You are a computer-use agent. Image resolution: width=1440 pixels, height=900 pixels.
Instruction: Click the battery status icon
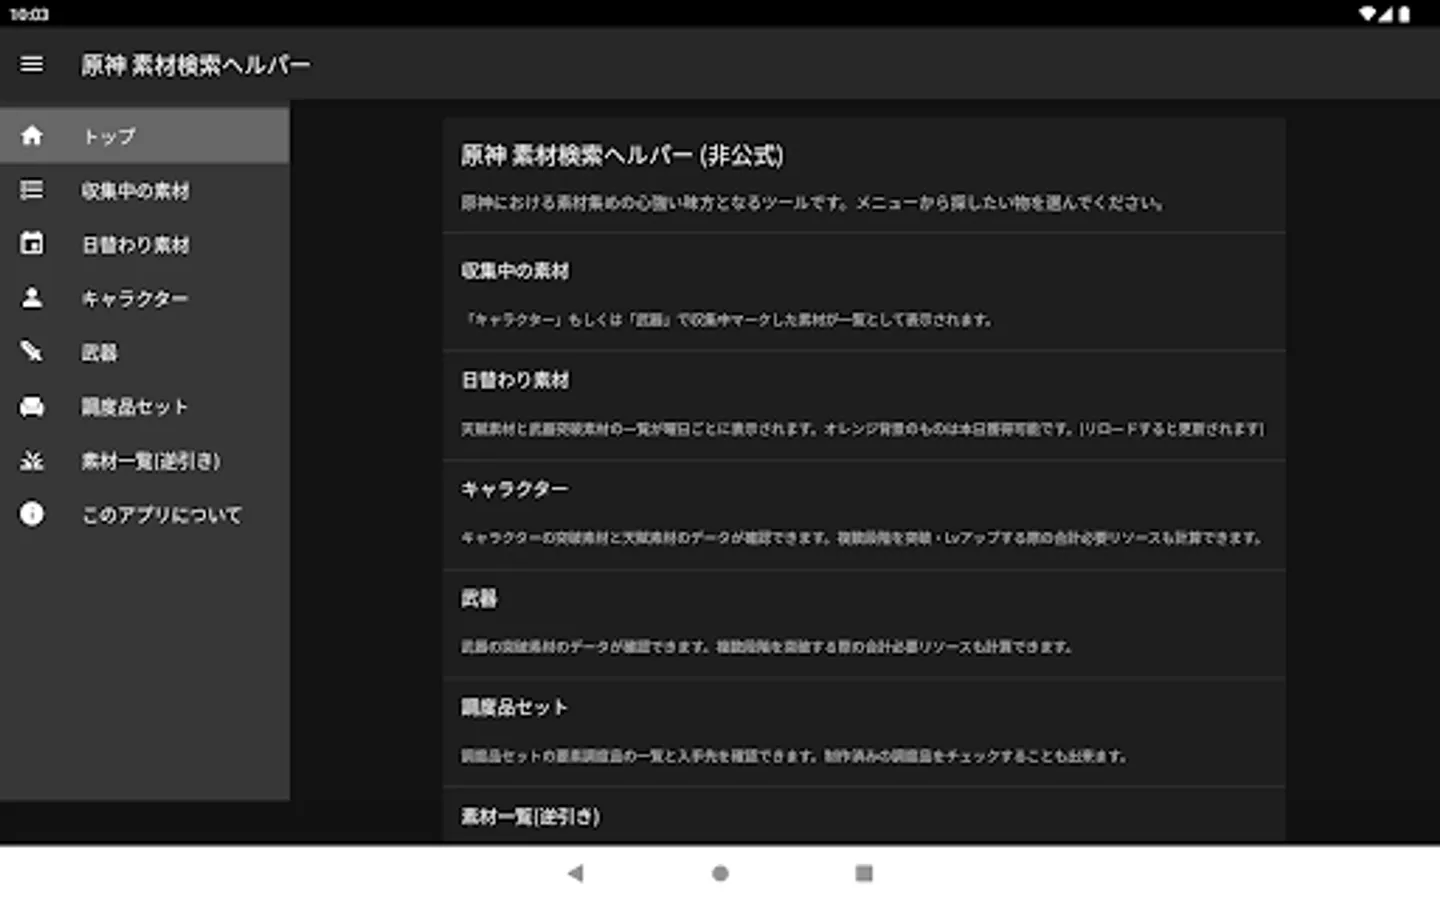[x=1404, y=14]
